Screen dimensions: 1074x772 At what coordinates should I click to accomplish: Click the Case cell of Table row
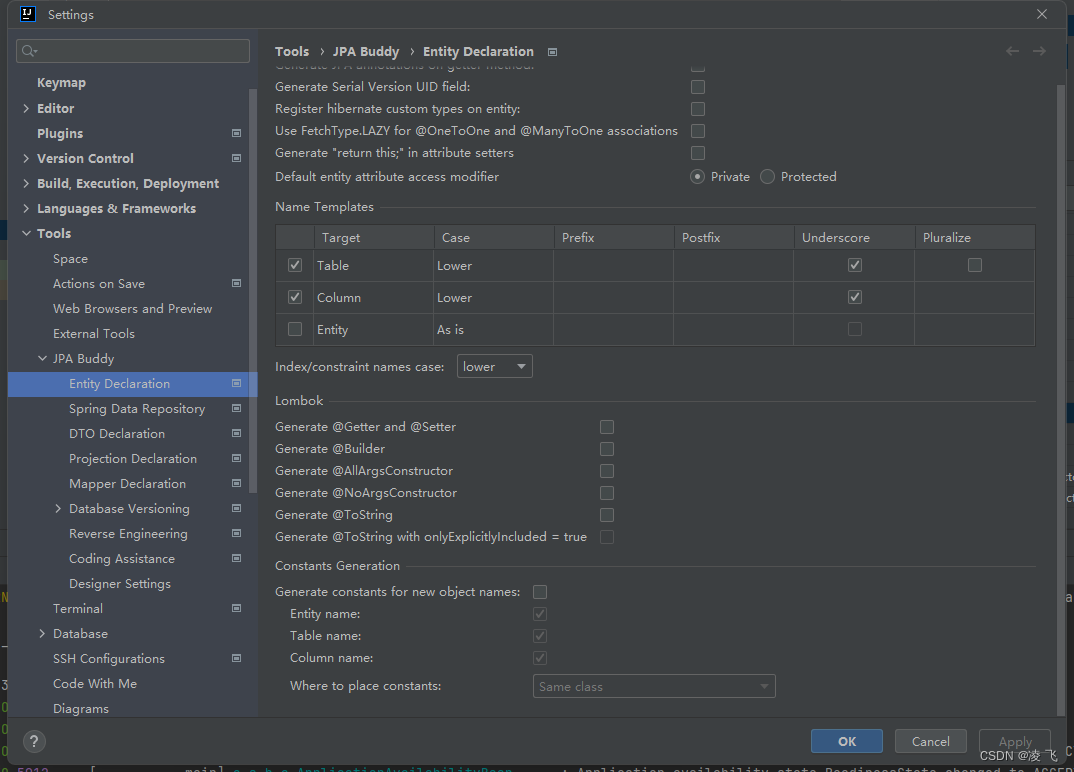point(493,266)
